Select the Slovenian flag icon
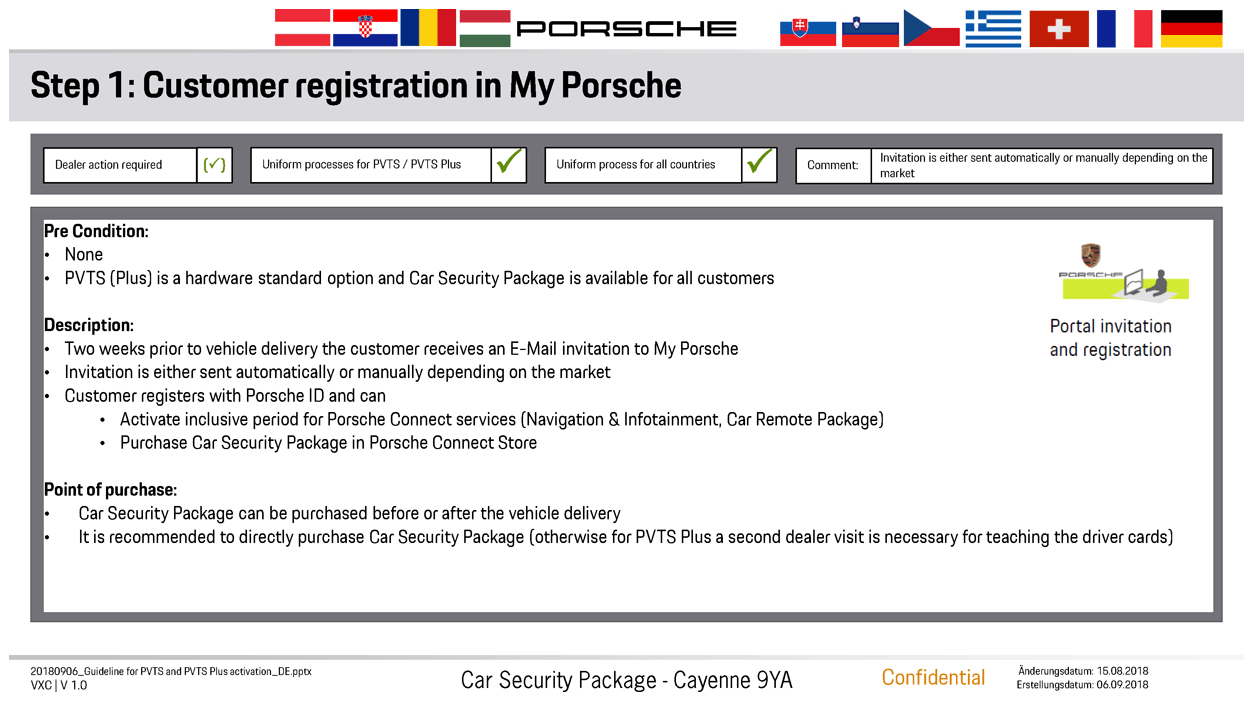This screenshot has width=1253, height=701. pos(870,28)
